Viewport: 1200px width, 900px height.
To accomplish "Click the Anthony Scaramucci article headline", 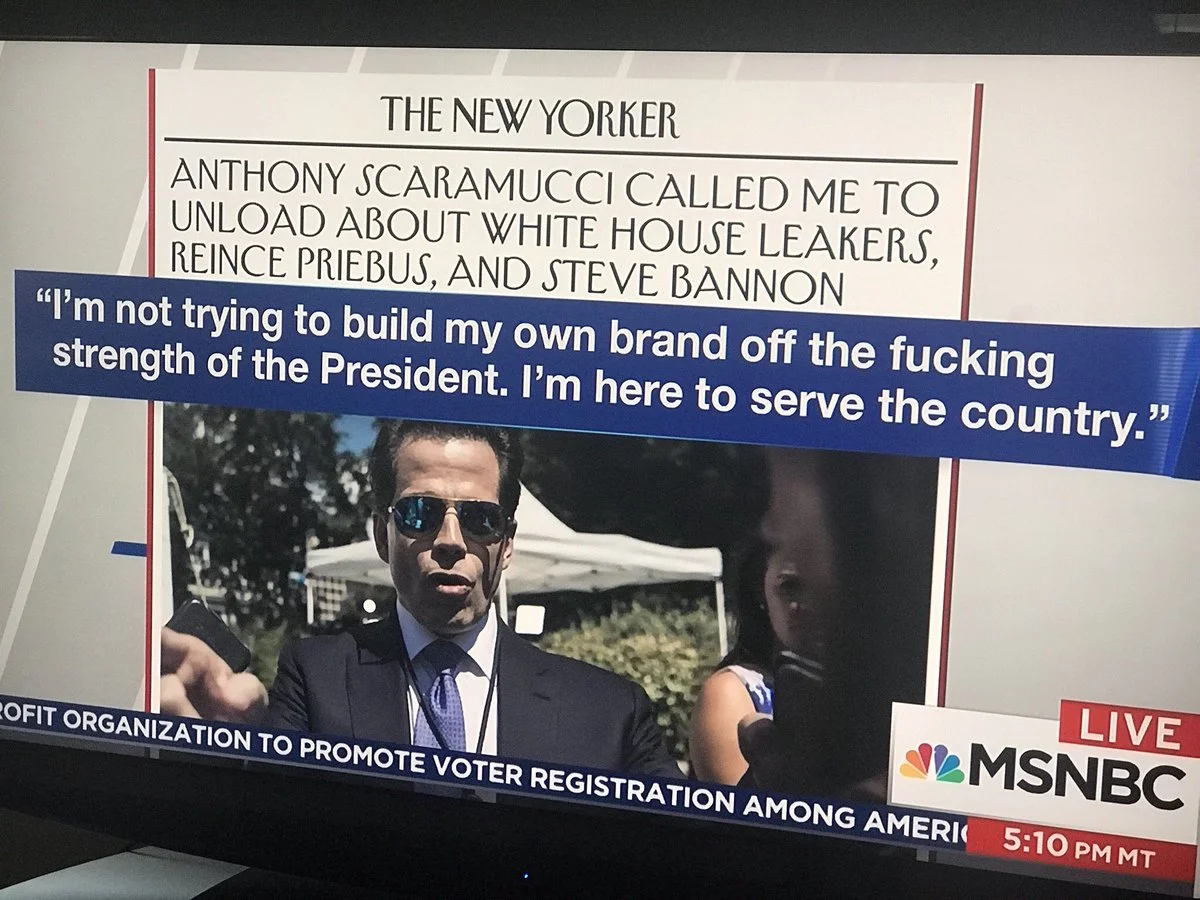I will [x=554, y=231].
